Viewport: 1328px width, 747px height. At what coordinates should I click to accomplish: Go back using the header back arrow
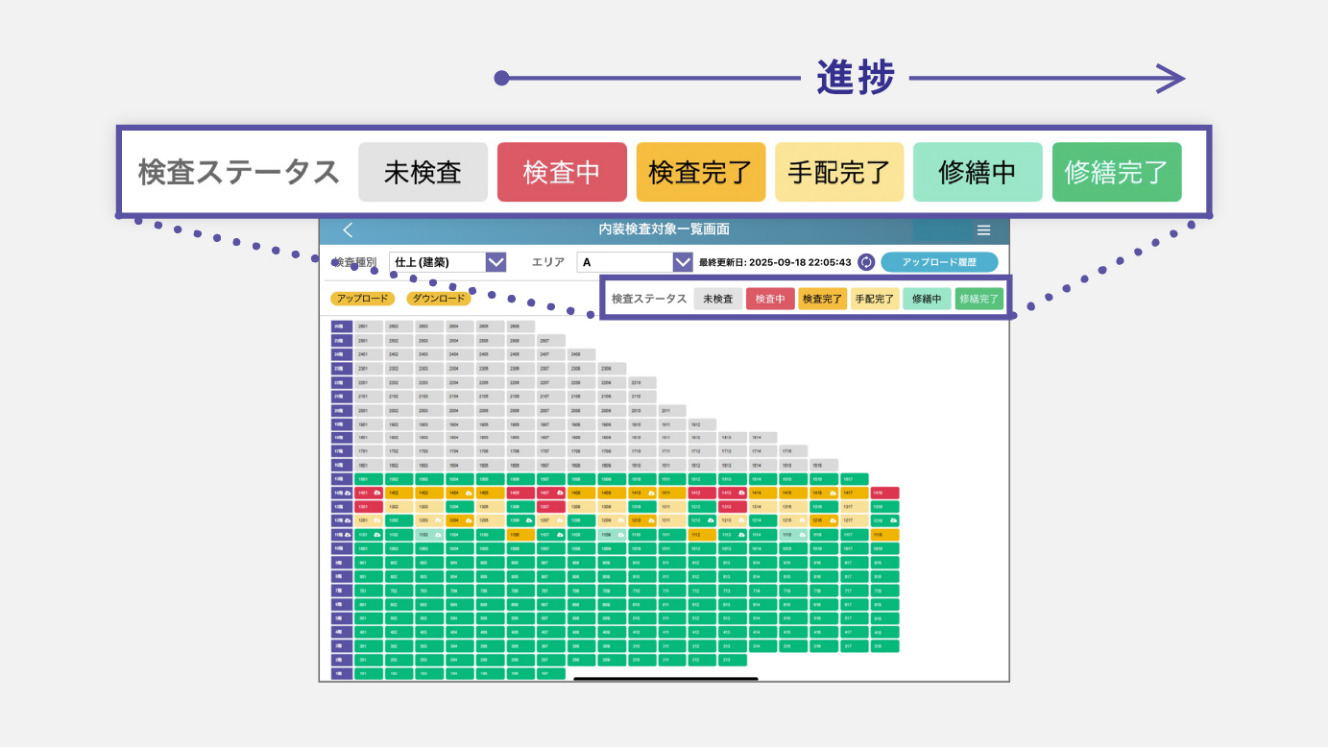coord(348,230)
